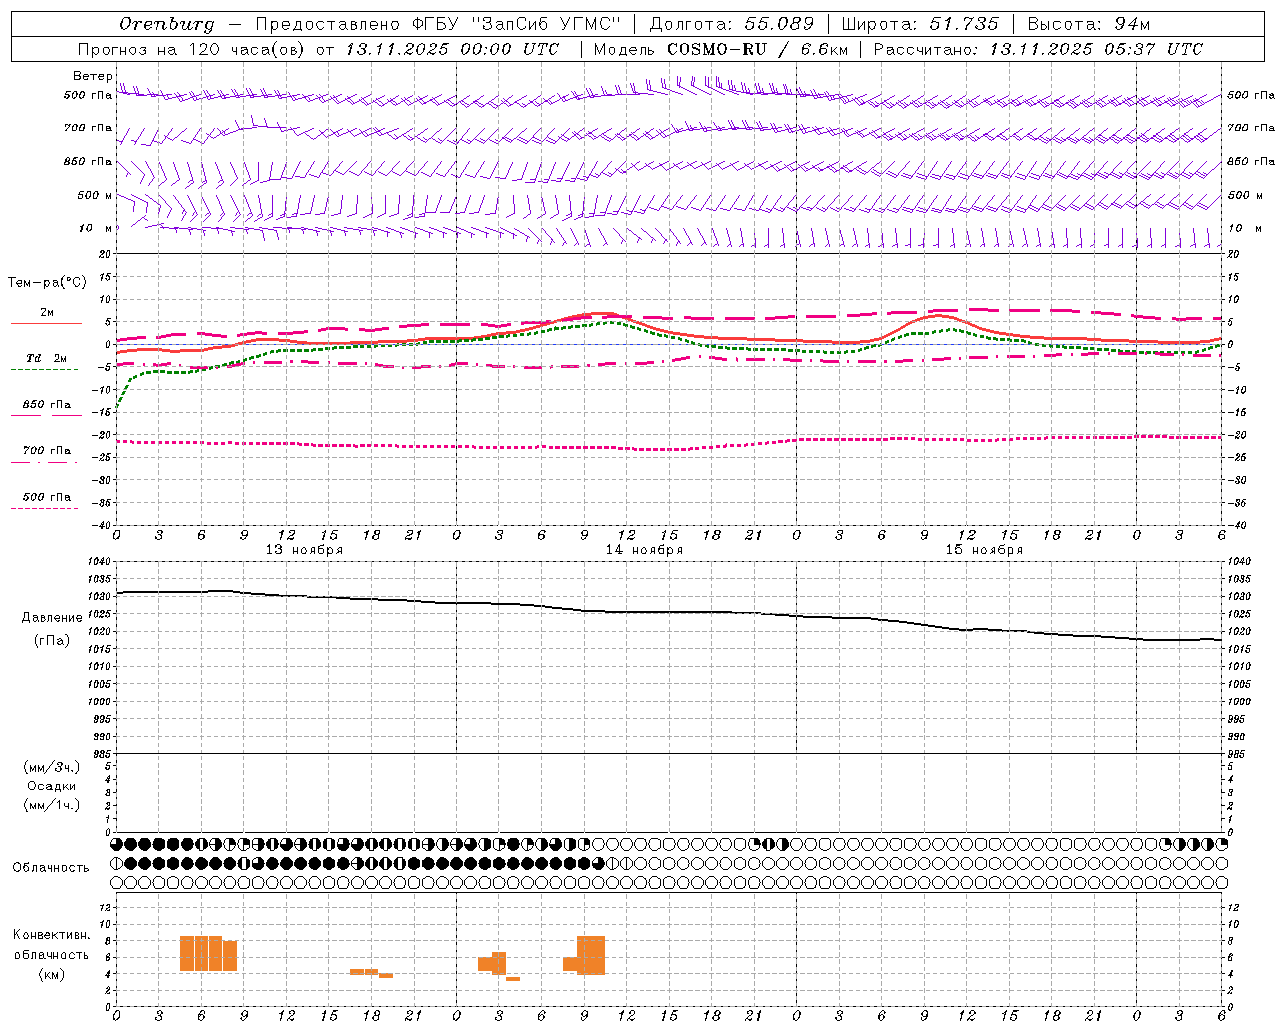Click the Долгота: 55.089 value

[x=732, y=24]
